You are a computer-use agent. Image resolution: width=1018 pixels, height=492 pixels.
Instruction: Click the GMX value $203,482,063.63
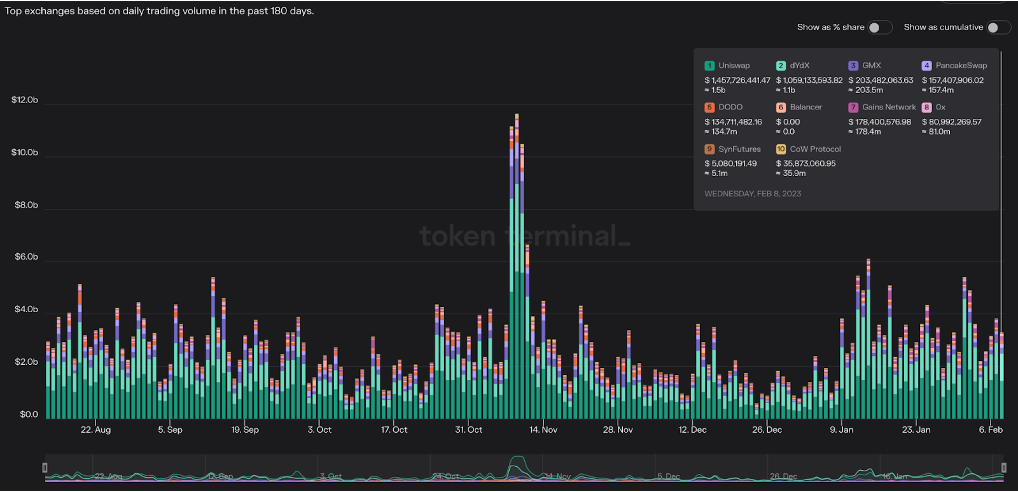click(880, 80)
